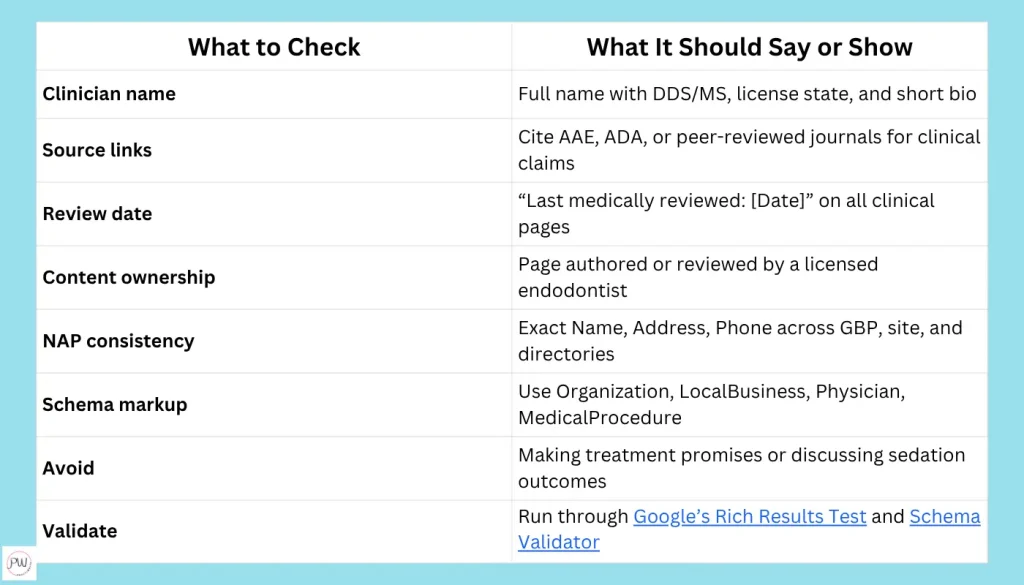
Task: Click 'What It Should Say or Show' header
Action: (749, 47)
